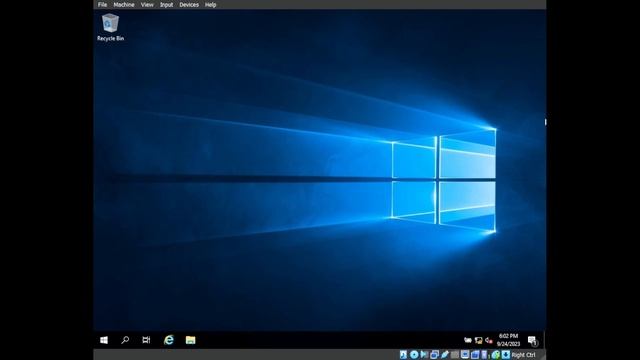
Task: Open the VirtualBox Help menu
Action: (210, 5)
